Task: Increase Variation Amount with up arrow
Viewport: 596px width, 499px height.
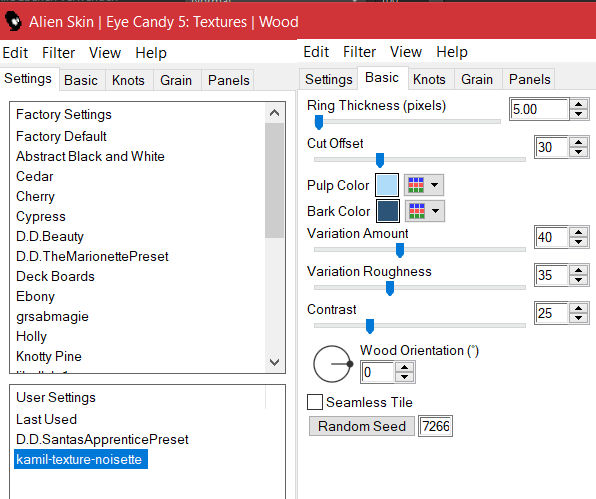Action: (x=579, y=233)
